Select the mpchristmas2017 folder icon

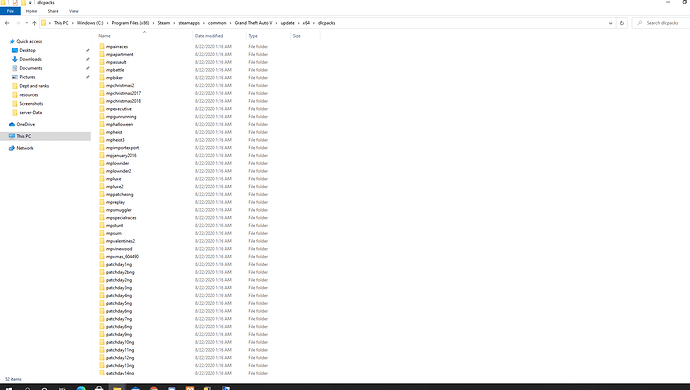[102, 93]
